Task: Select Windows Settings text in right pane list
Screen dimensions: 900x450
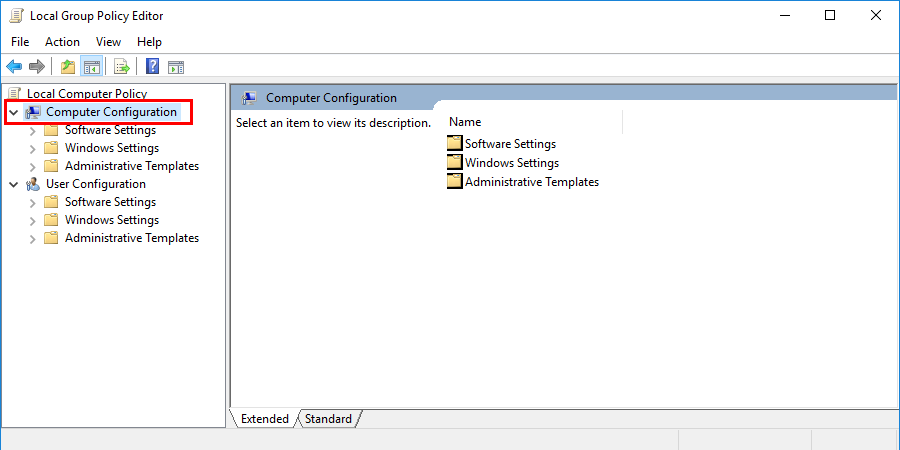Action: (512, 163)
